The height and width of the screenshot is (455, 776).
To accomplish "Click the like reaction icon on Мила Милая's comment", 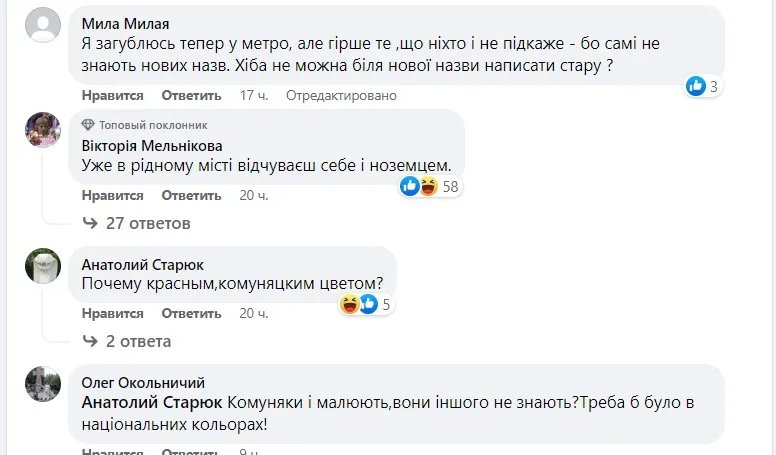I will pos(696,86).
